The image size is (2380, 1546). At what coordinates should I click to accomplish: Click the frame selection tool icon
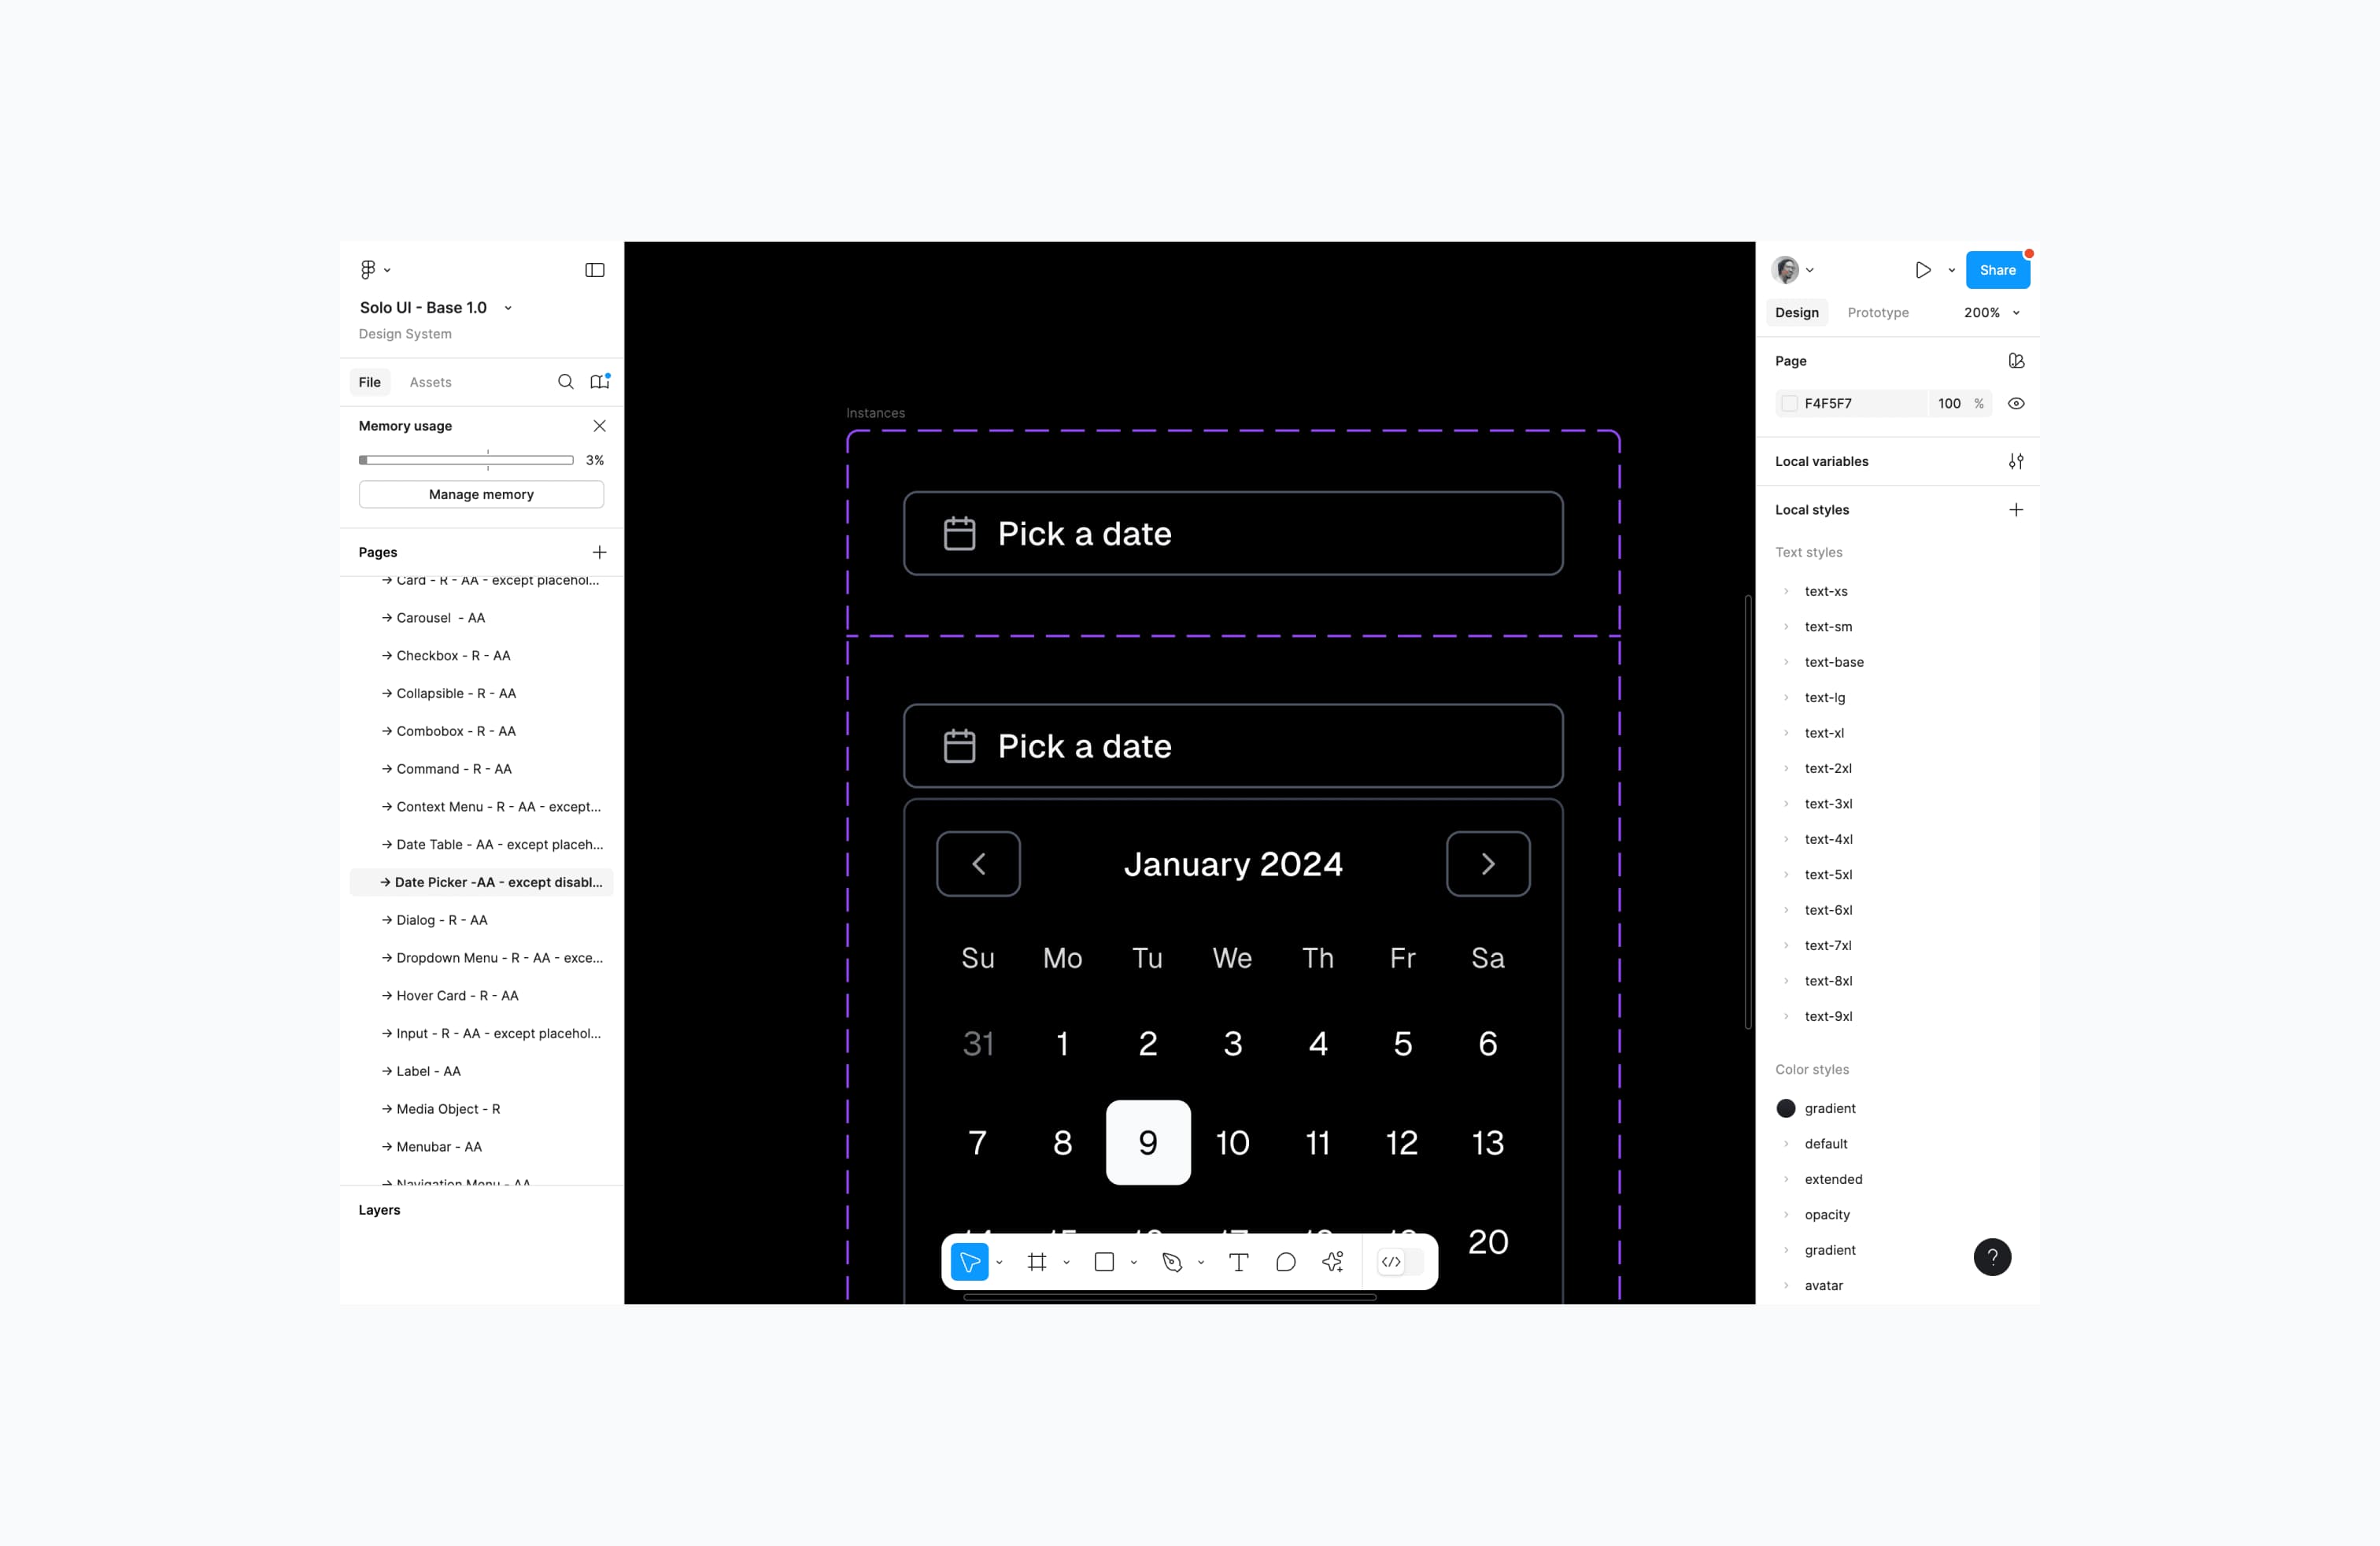pos(1036,1262)
